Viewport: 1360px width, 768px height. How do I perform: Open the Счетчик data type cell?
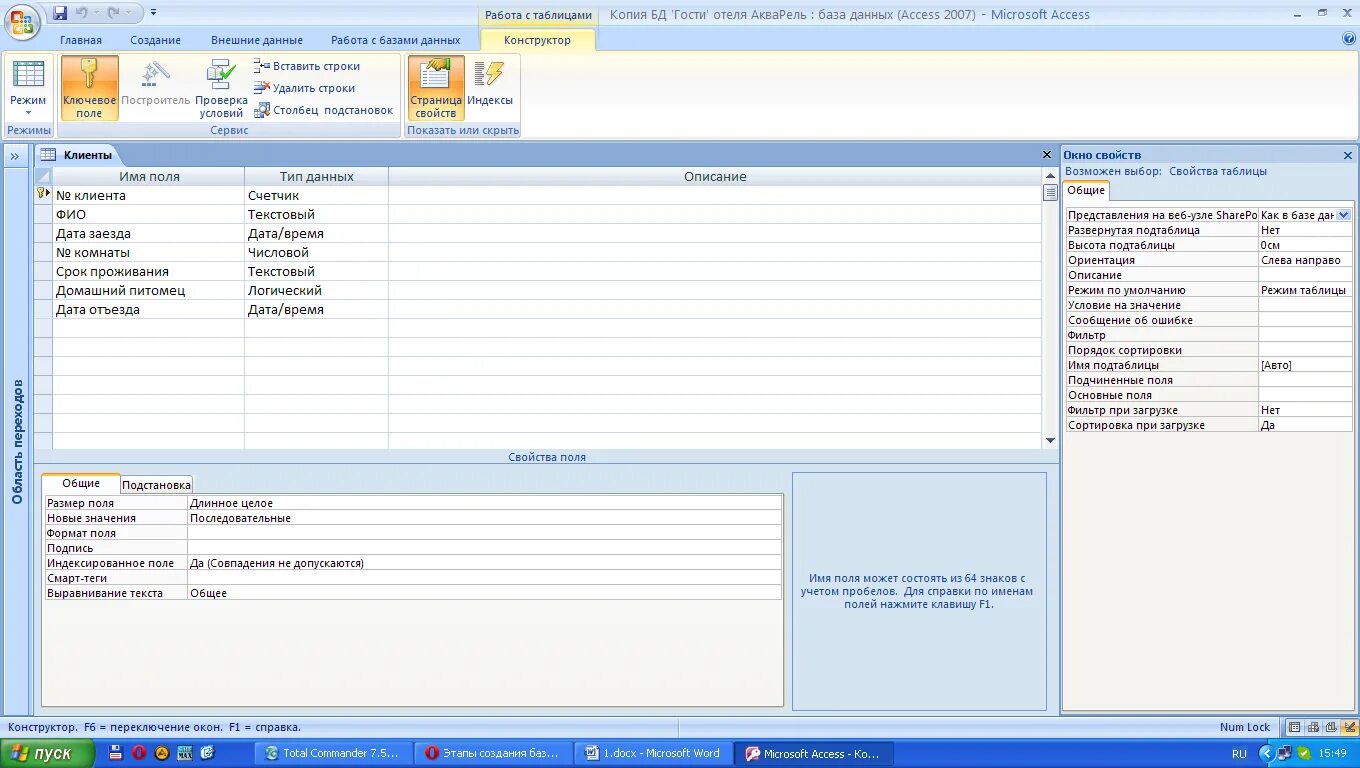coord(316,195)
